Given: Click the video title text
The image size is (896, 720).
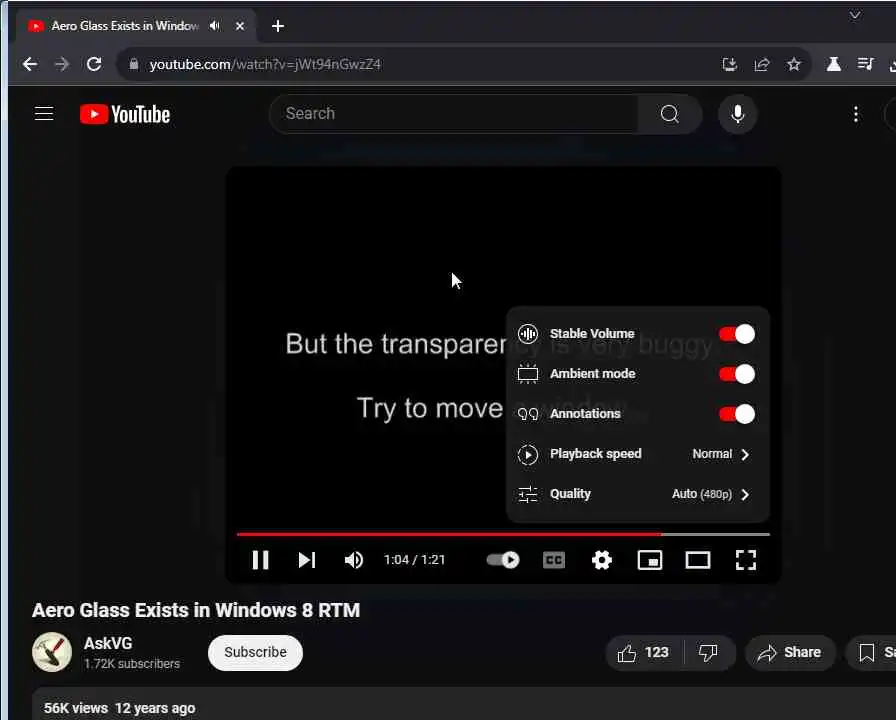Looking at the screenshot, I should tap(196, 610).
